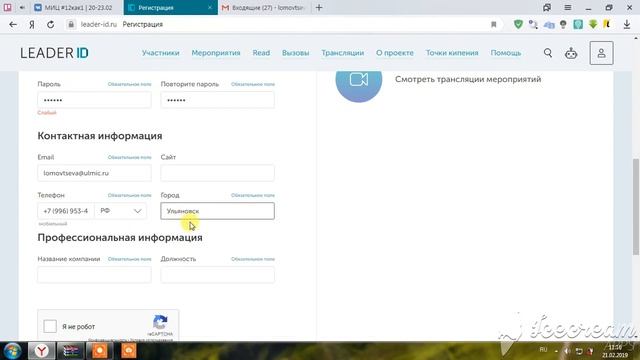Open the user profile icon

point(601,53)
